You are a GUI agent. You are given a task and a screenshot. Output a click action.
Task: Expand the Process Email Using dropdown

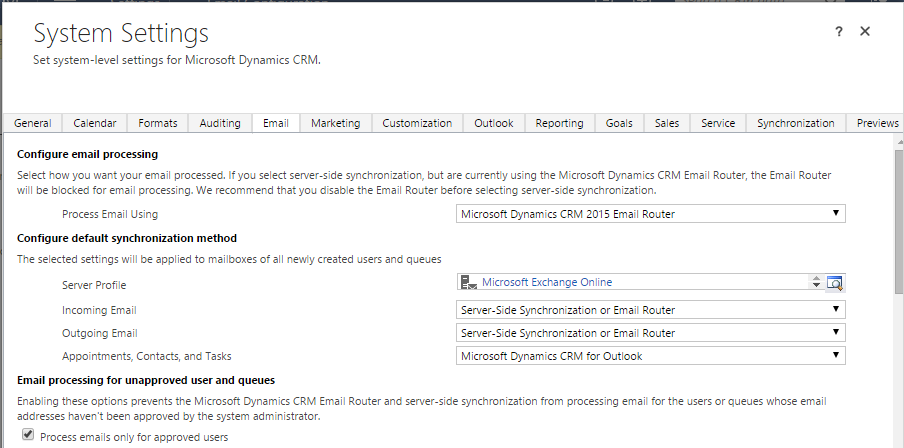(650, 214)
